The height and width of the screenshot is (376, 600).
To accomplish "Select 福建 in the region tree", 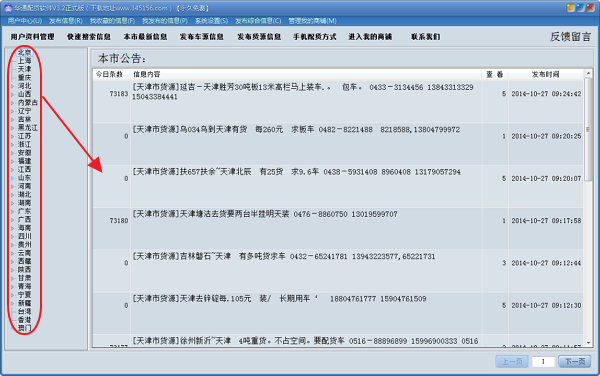I will pos(24,161).
